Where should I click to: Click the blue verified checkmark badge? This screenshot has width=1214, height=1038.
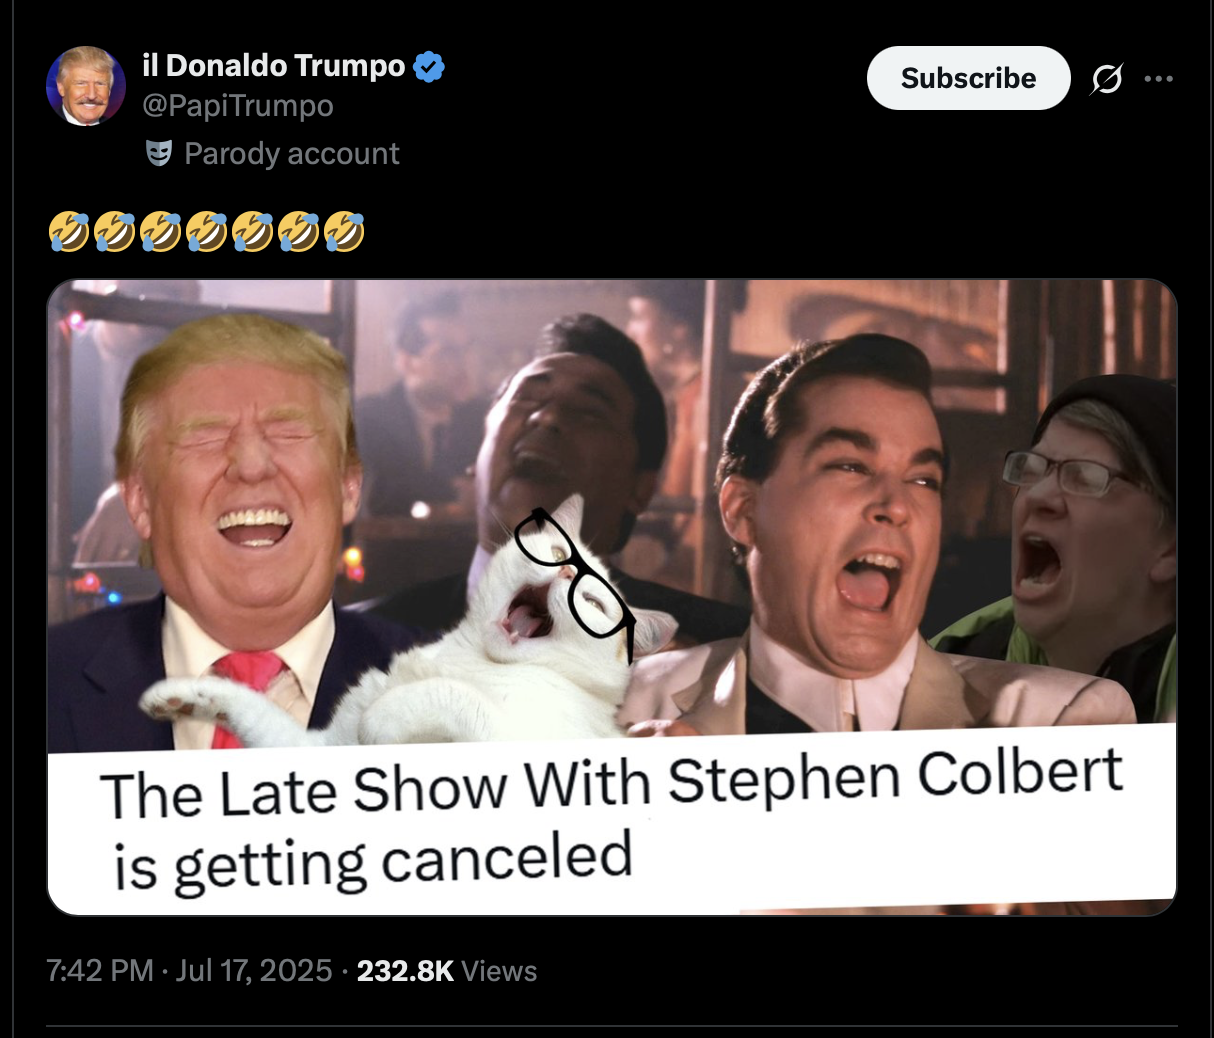click(x=429, y=67)
